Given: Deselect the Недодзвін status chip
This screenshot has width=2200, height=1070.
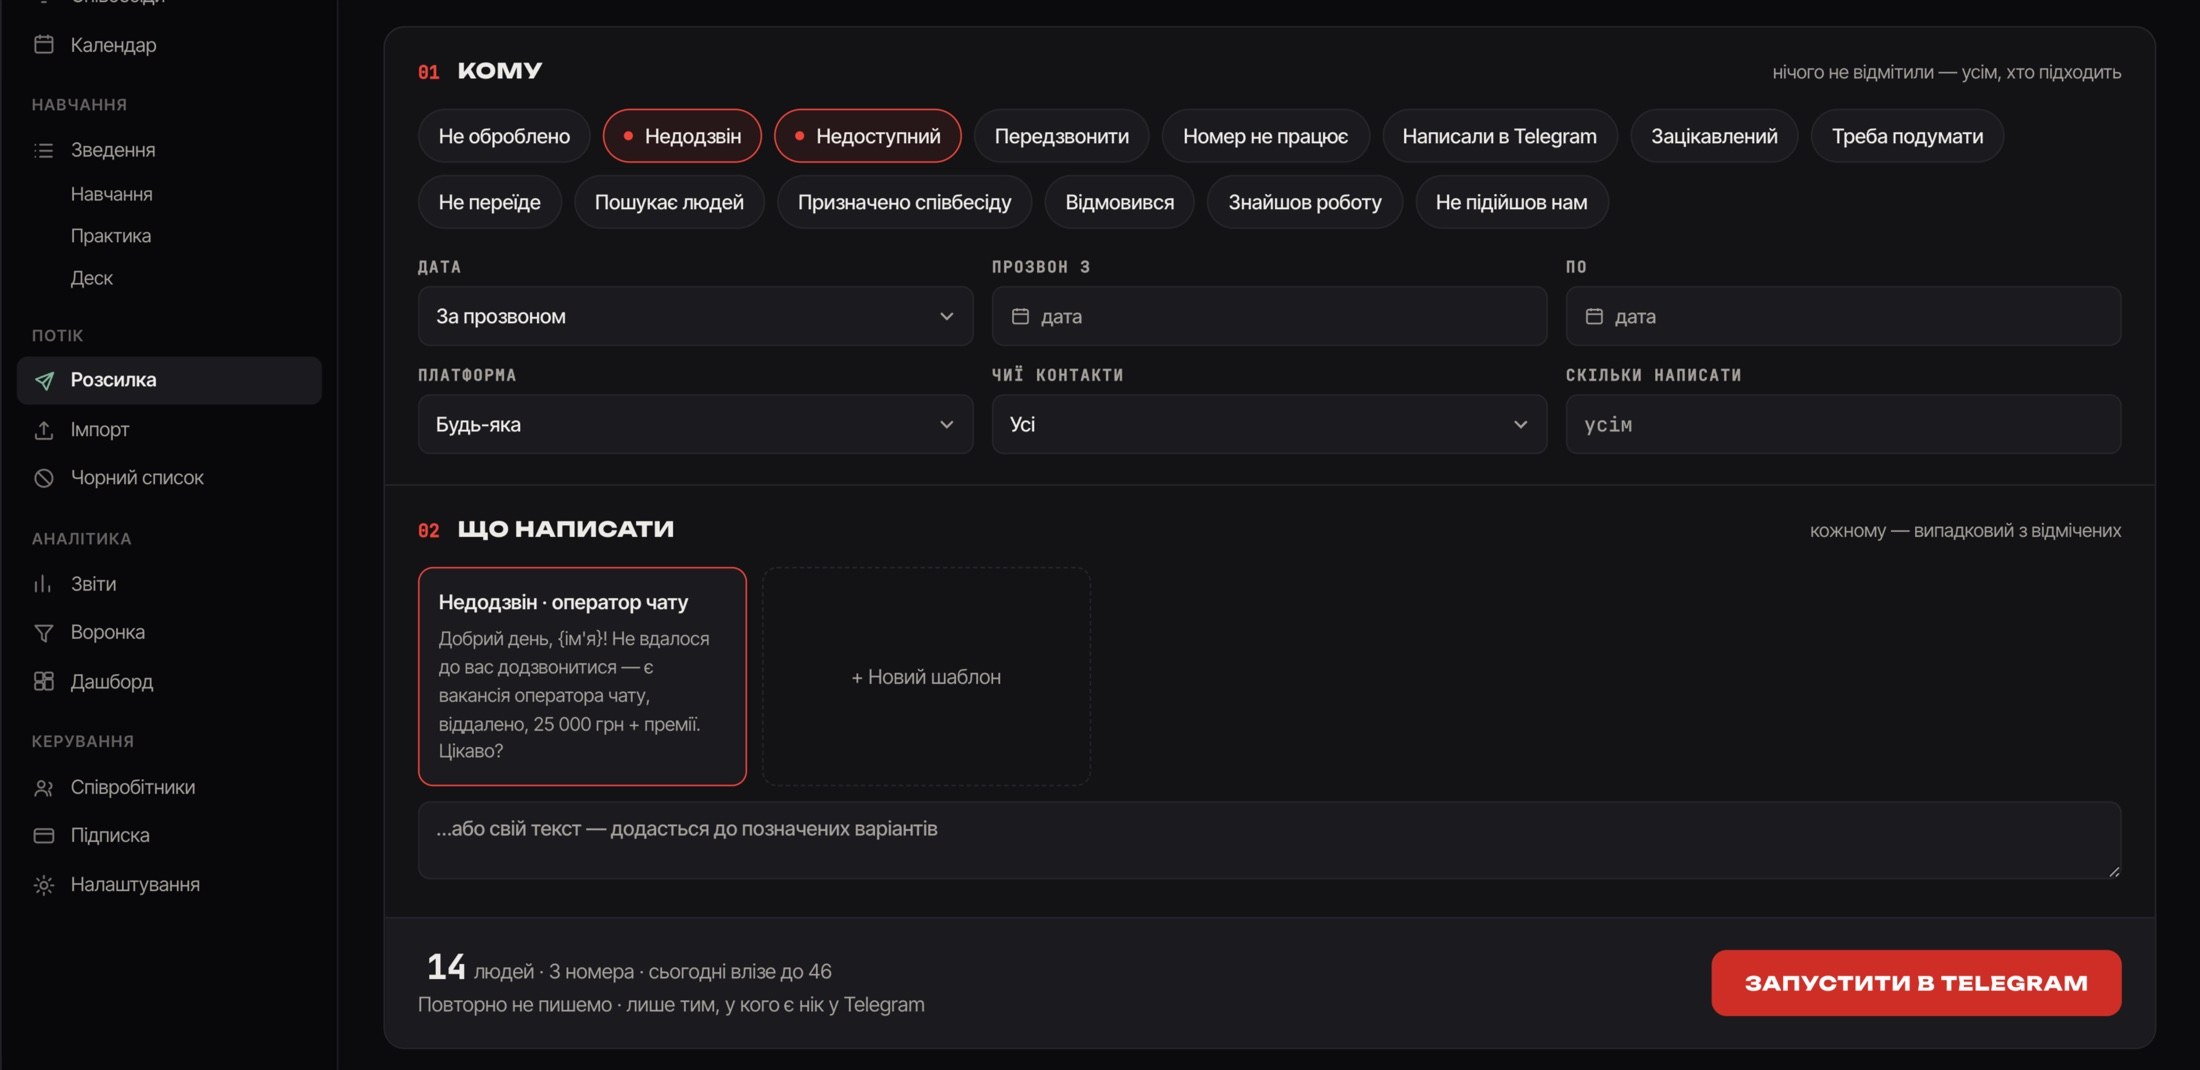Looking at the screenshot, I should pyautogui.click(x=682, y=136).
